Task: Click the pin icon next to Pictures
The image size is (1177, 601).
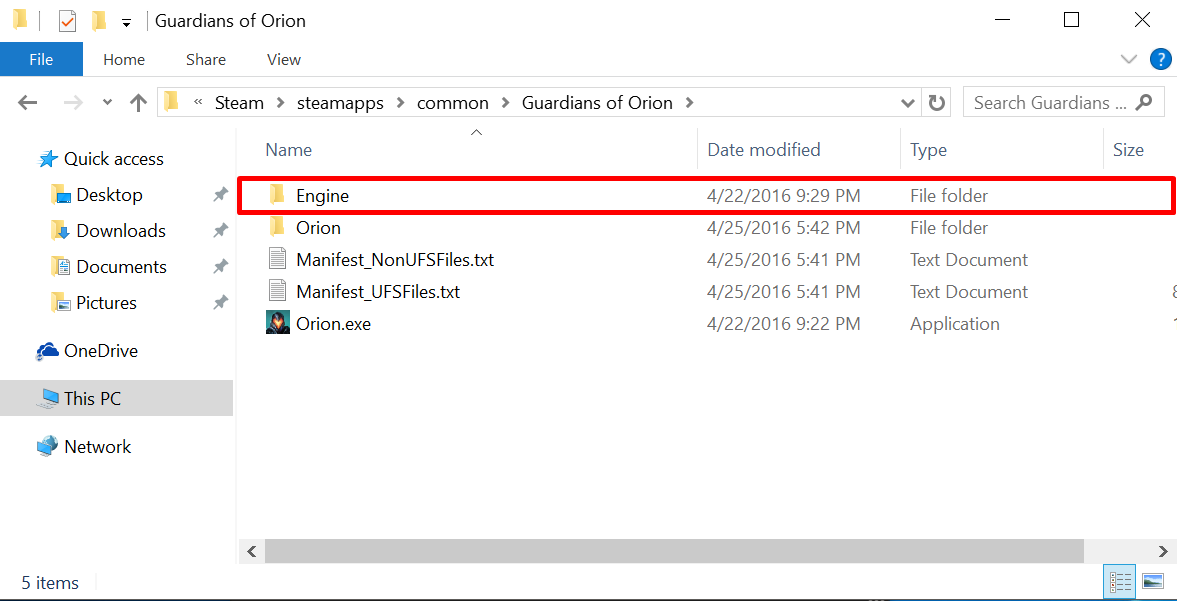Action: tap(220, 303)
